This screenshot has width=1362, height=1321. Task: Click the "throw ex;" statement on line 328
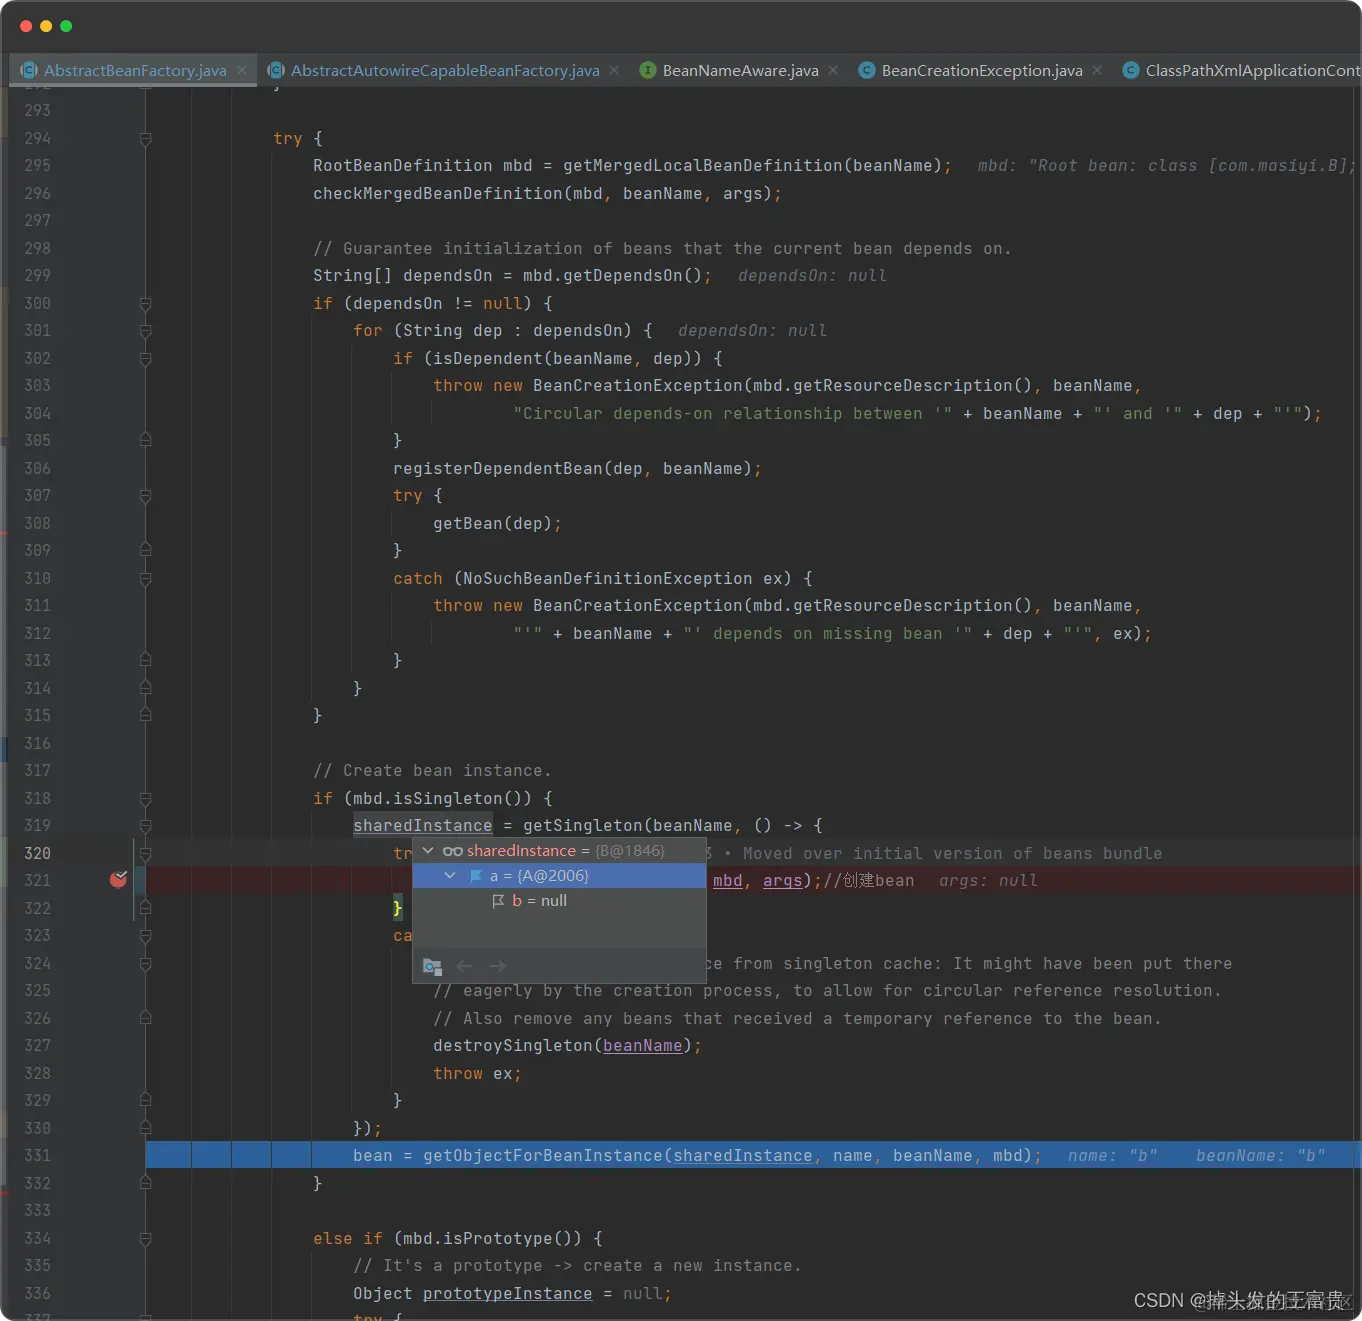pyautogui.click(x=477, y=1073)
